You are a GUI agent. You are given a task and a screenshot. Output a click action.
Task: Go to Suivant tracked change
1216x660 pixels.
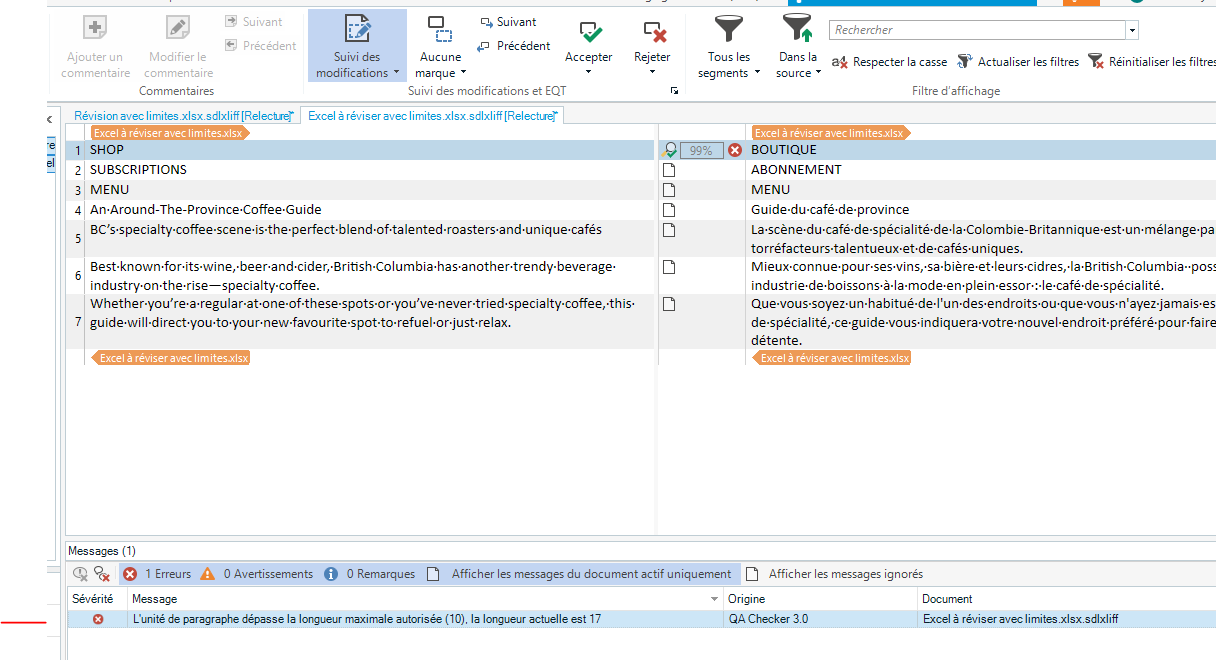508,22
